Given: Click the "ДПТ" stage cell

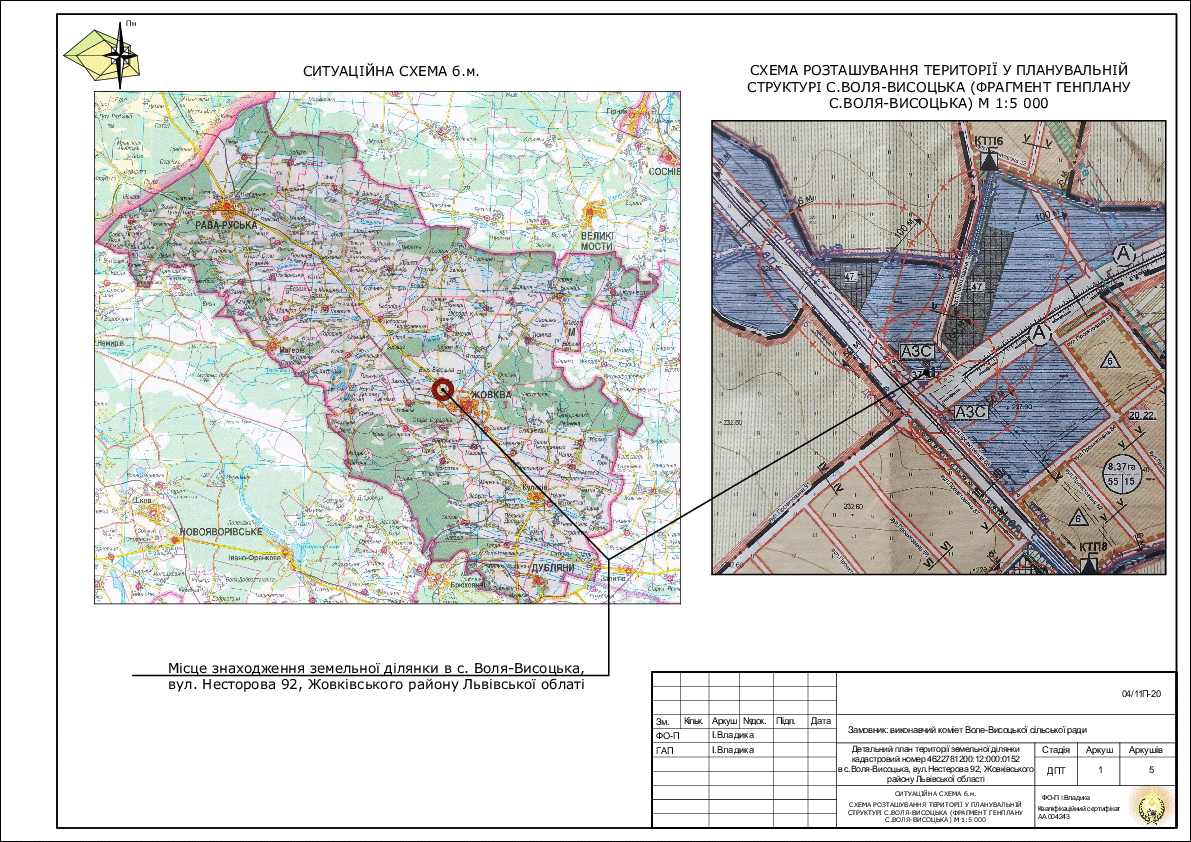Looking at the screenshot, I should 1056,771.
